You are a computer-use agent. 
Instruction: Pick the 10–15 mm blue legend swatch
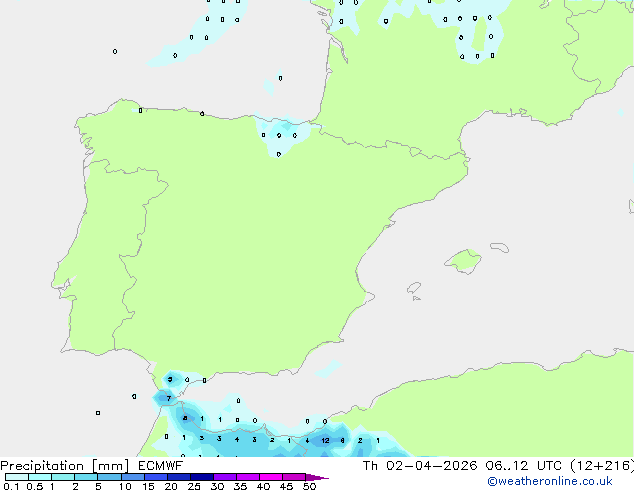[133, 477]
